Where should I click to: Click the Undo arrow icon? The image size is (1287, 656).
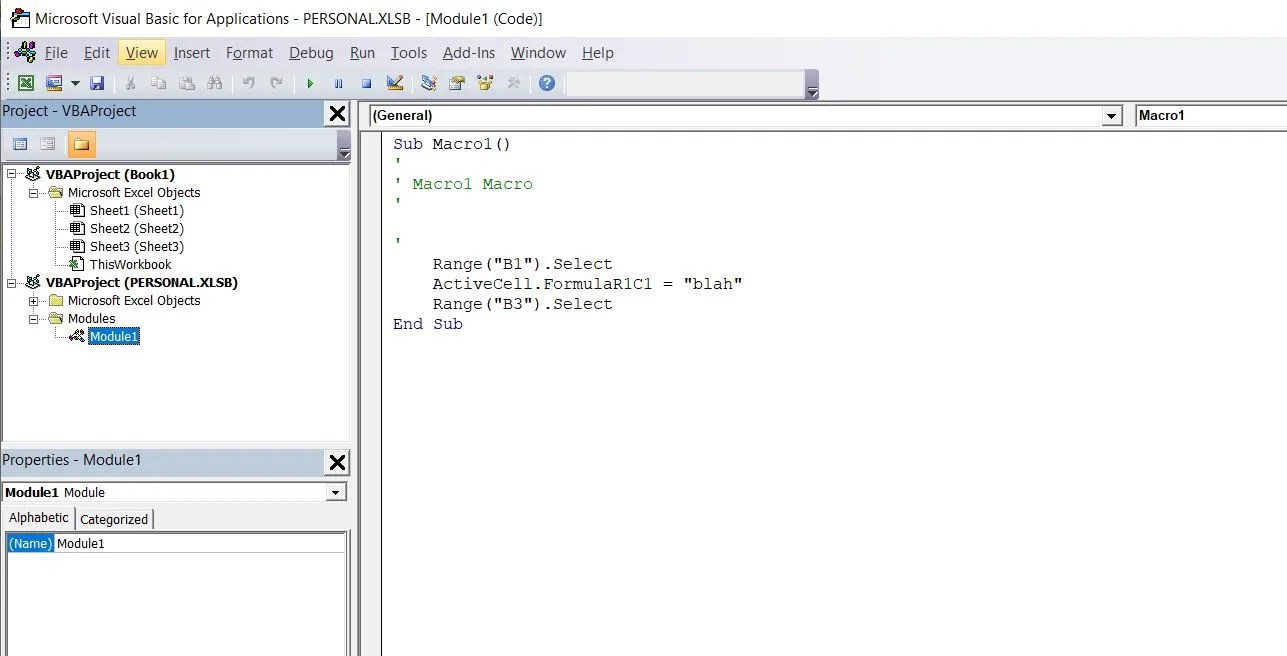point(248,83)
